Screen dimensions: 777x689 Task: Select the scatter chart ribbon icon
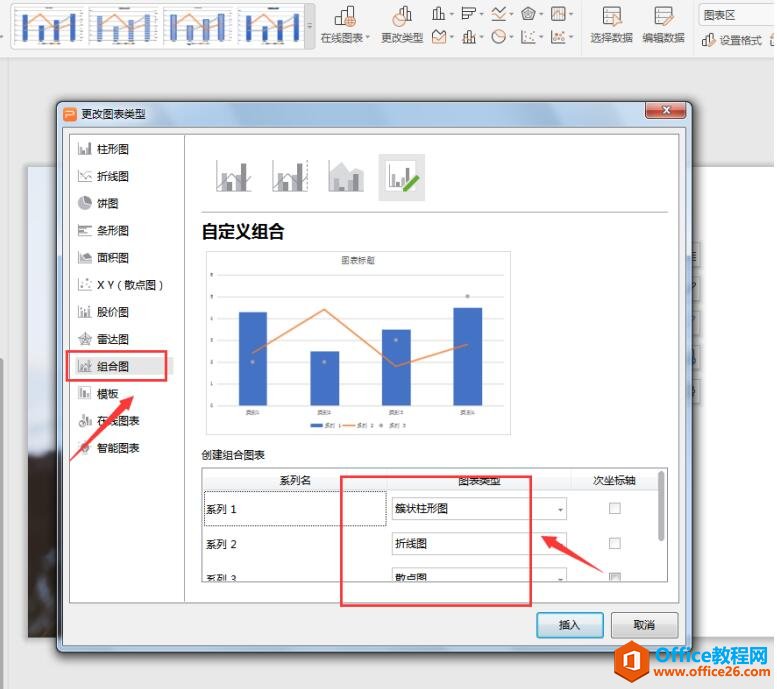pyautogui.click(x=528, y=37)
